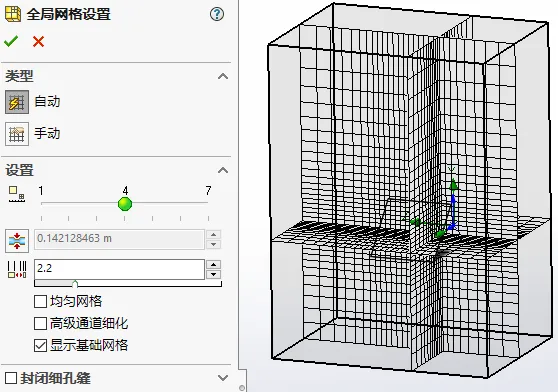Click the 2.2 ratio input field
Screen dimensions: 558x392
click(119, 269)
